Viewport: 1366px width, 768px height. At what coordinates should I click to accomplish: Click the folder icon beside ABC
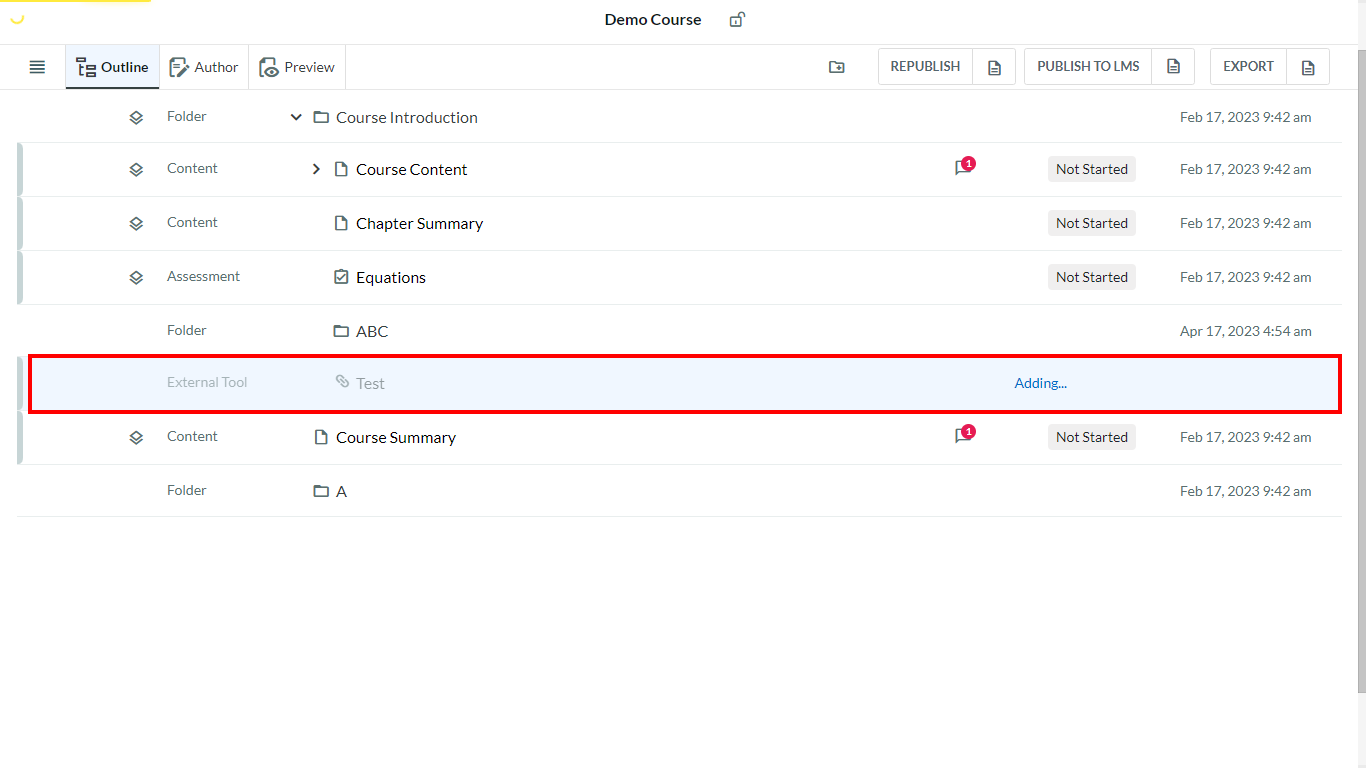341,331
